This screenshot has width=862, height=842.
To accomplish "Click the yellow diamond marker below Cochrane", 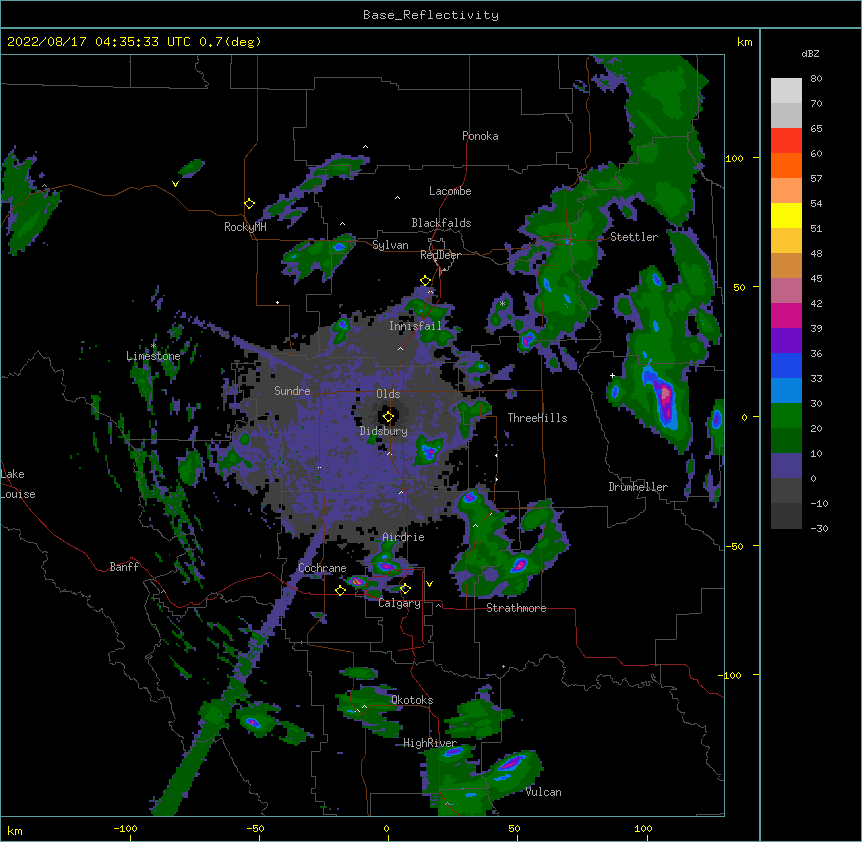I will coord(340,590).
